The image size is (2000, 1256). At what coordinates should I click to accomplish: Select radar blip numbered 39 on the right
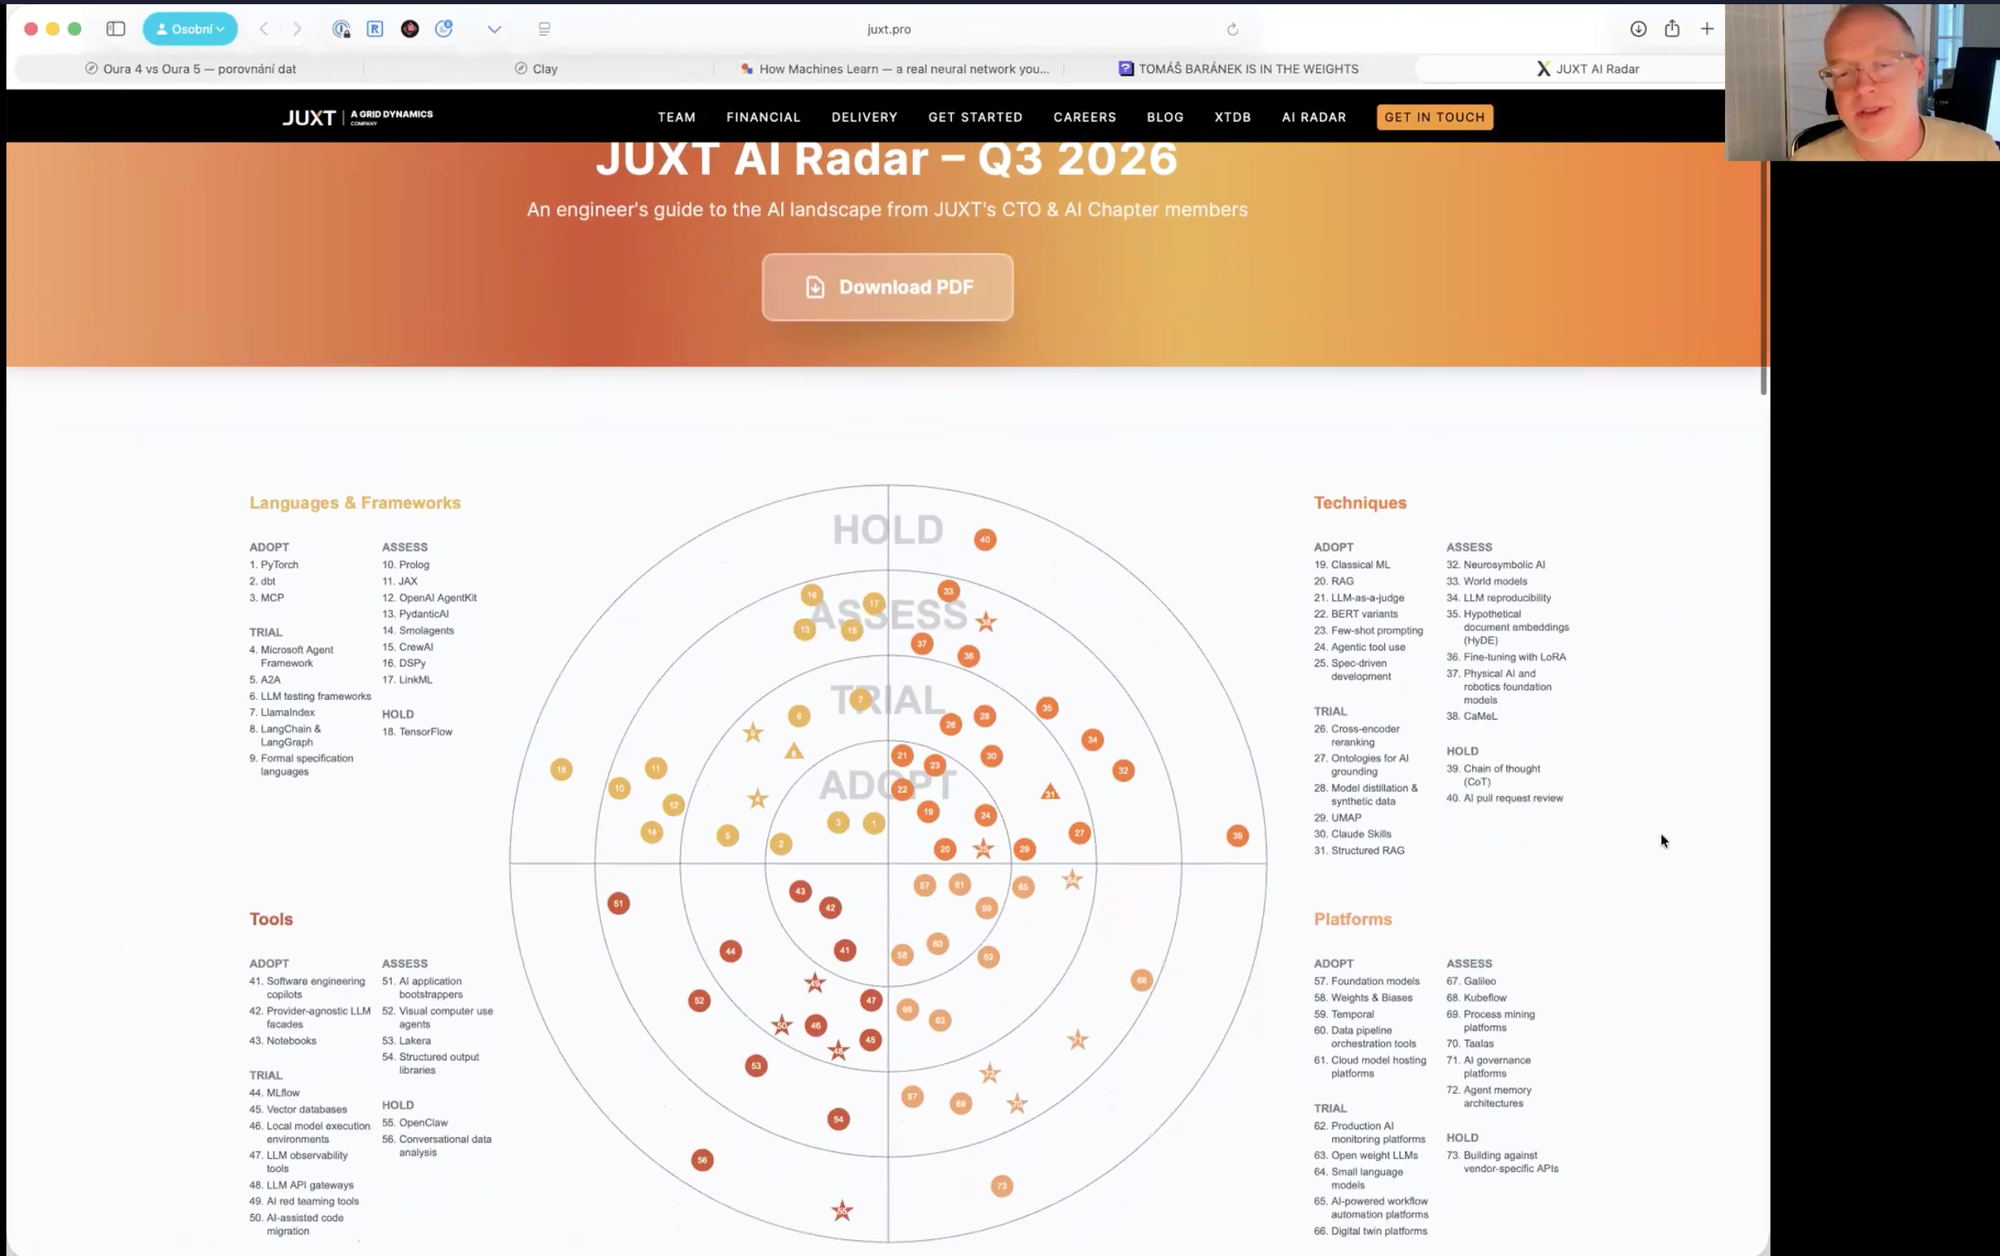pos(1237,836)
